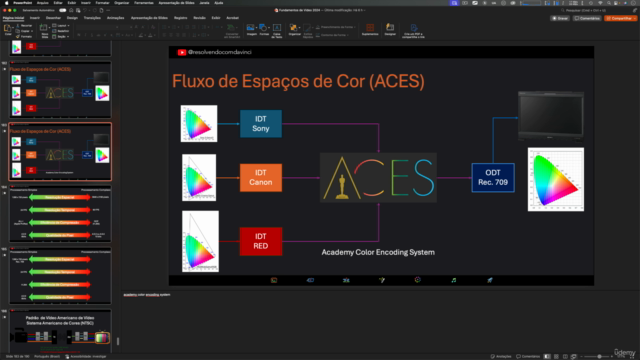Open Anotações notes in status bar

[501, 356]
